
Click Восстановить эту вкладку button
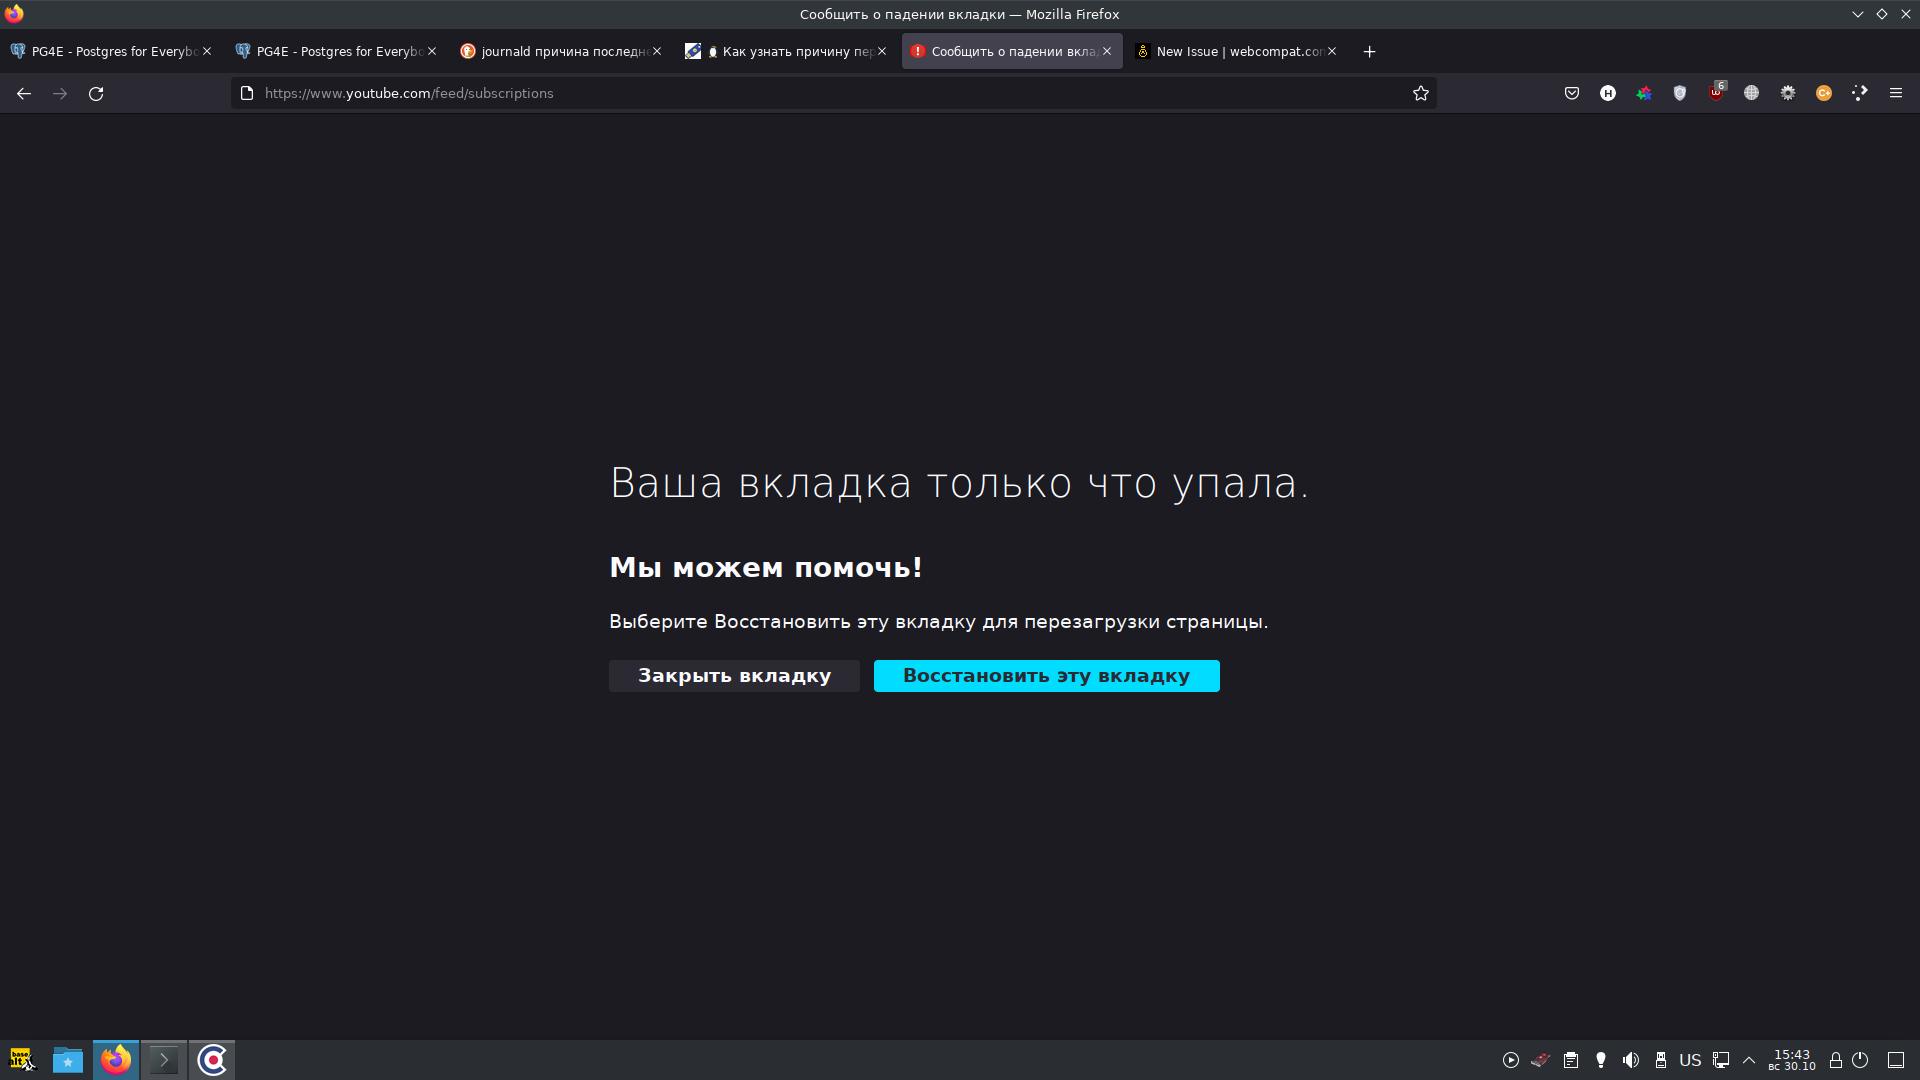(x=1046, y=675)
